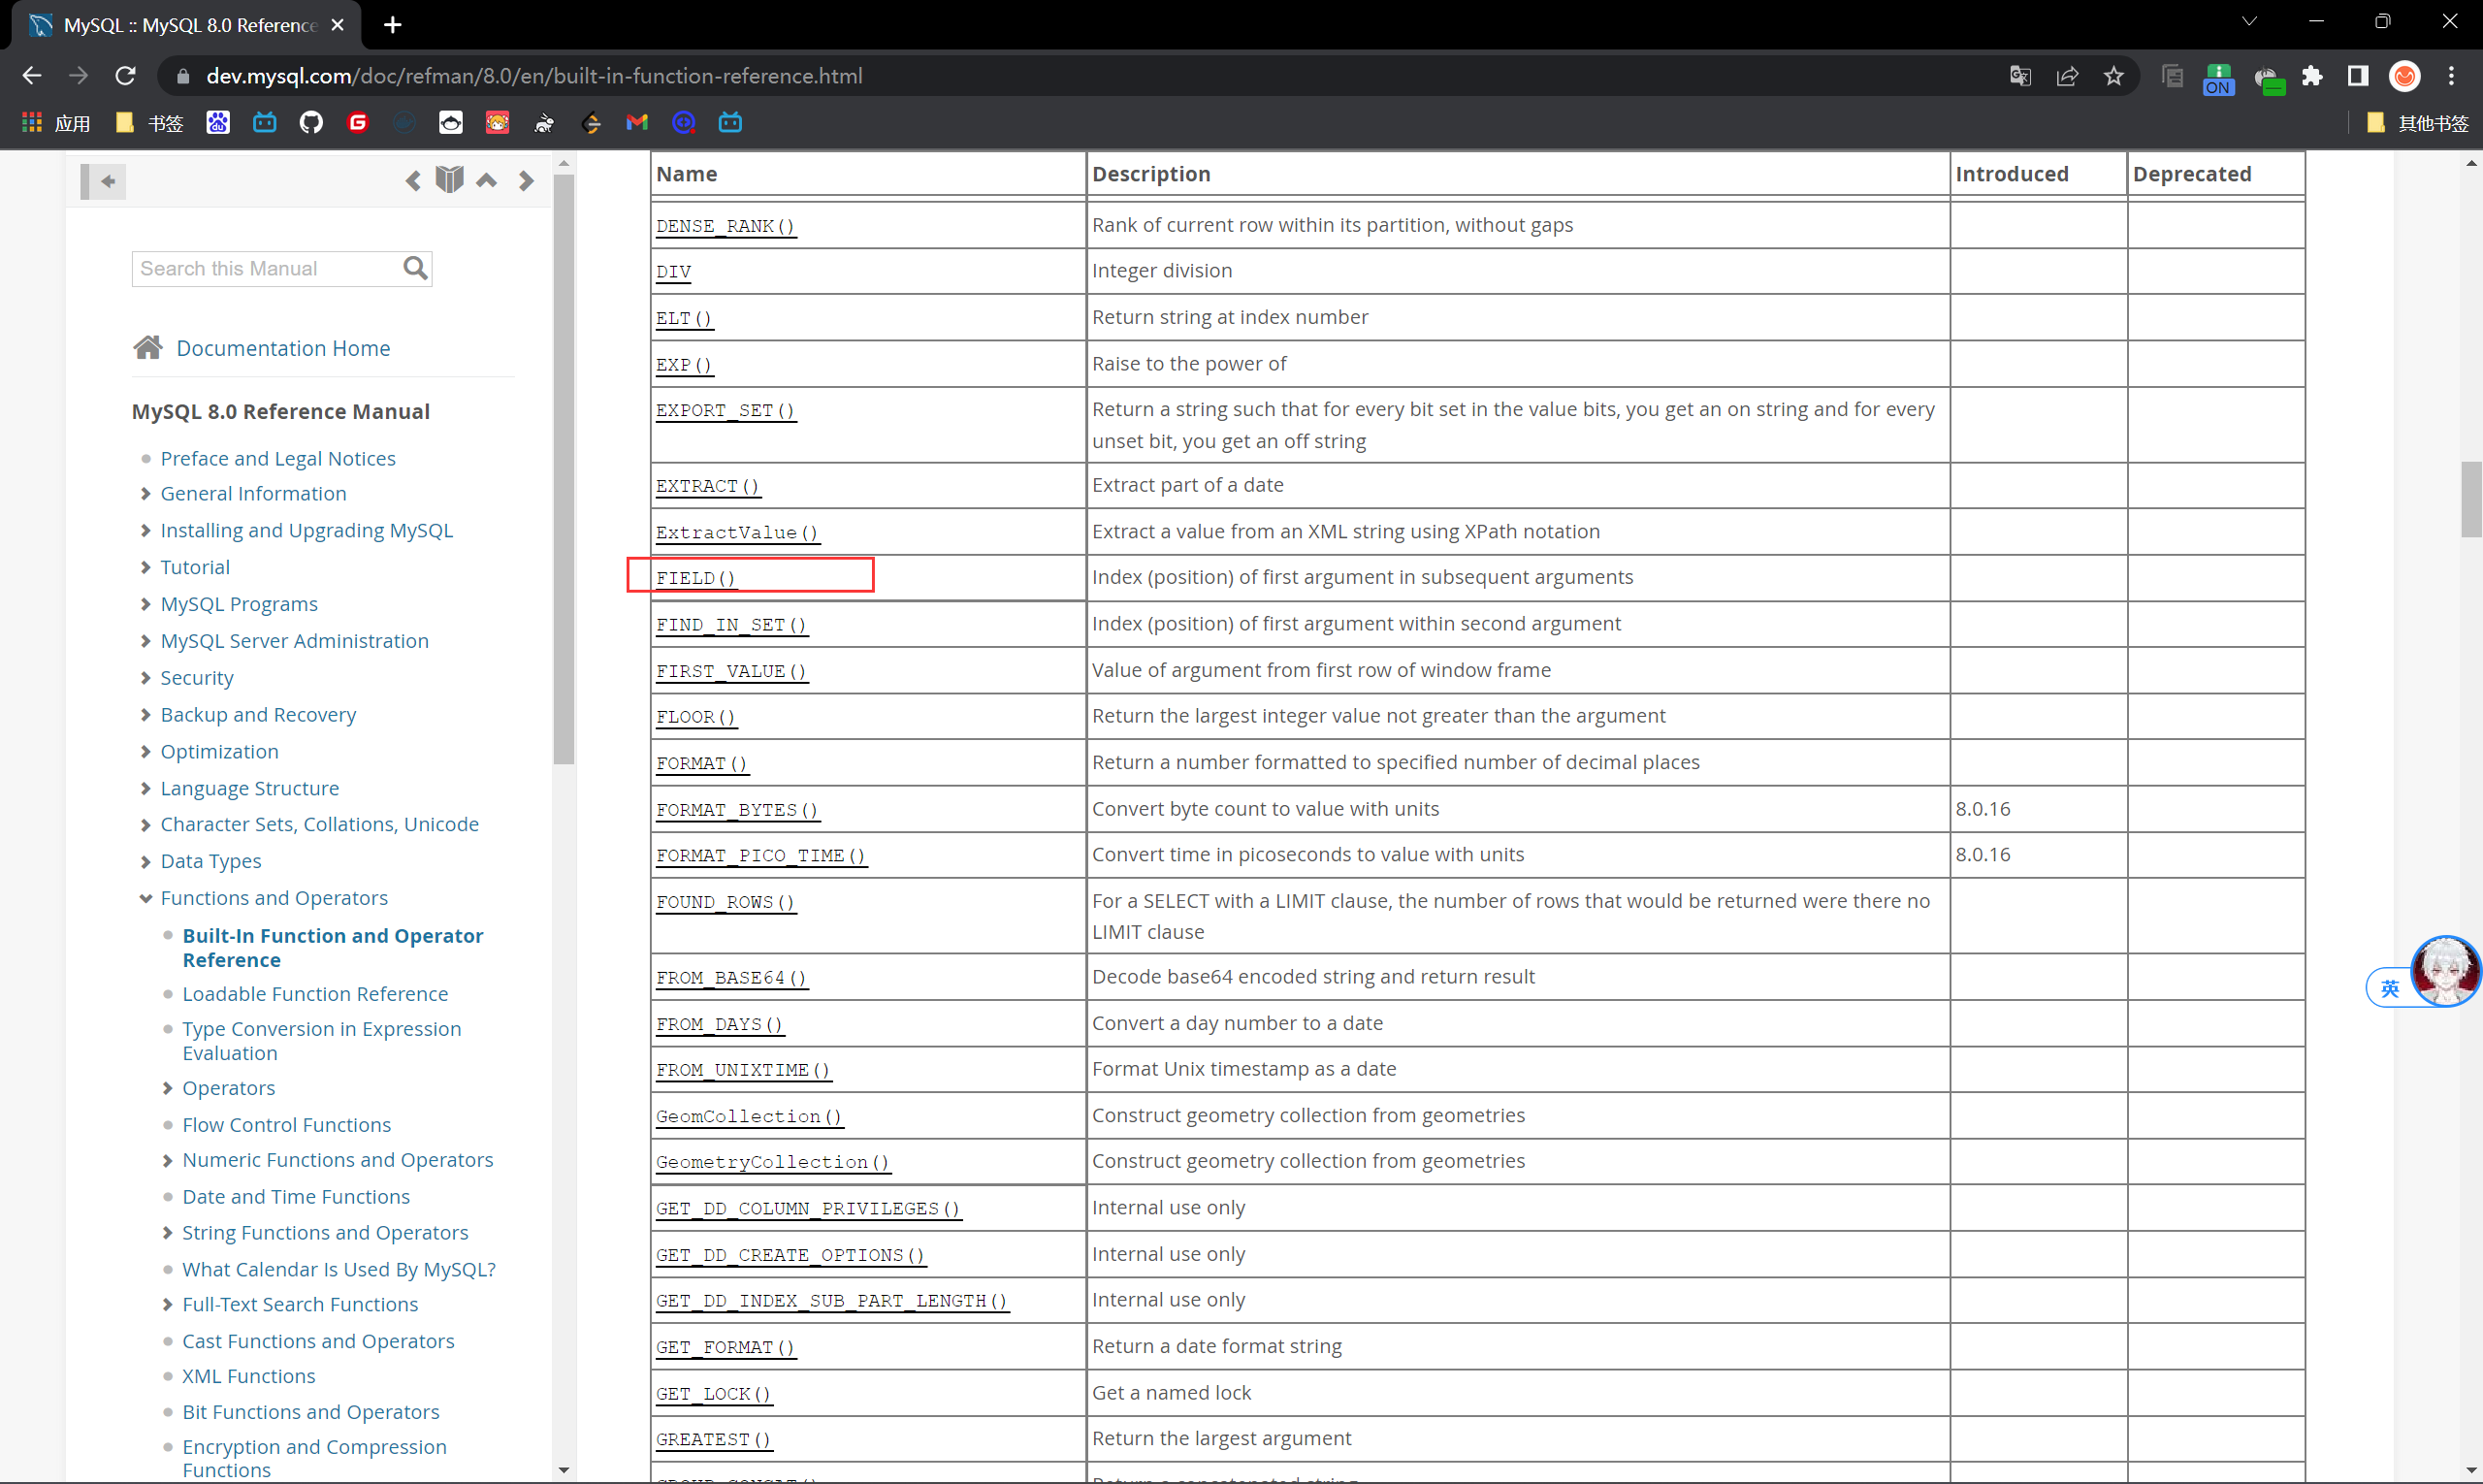Open the FIELD() function link

695,578
